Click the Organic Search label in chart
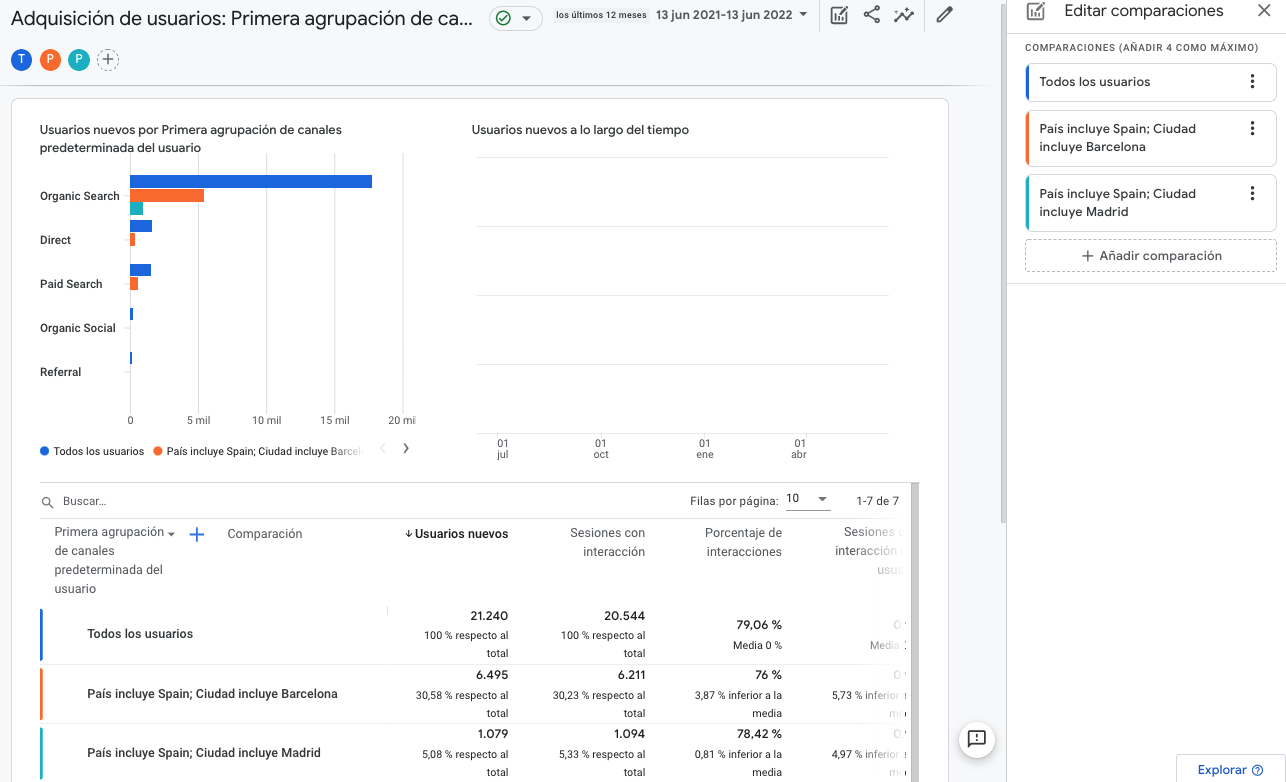Screen dimensions: 1286x782 (80, 196)
